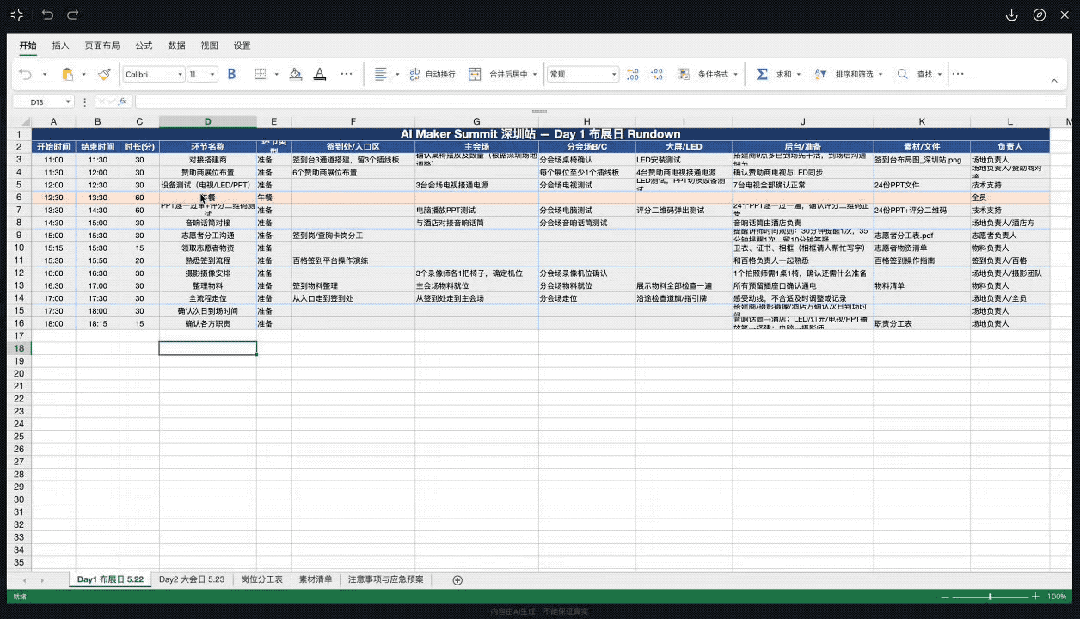Click the zoom out minus icon
The height and width of the screenshot is (619, 1080).
point(945,596)
